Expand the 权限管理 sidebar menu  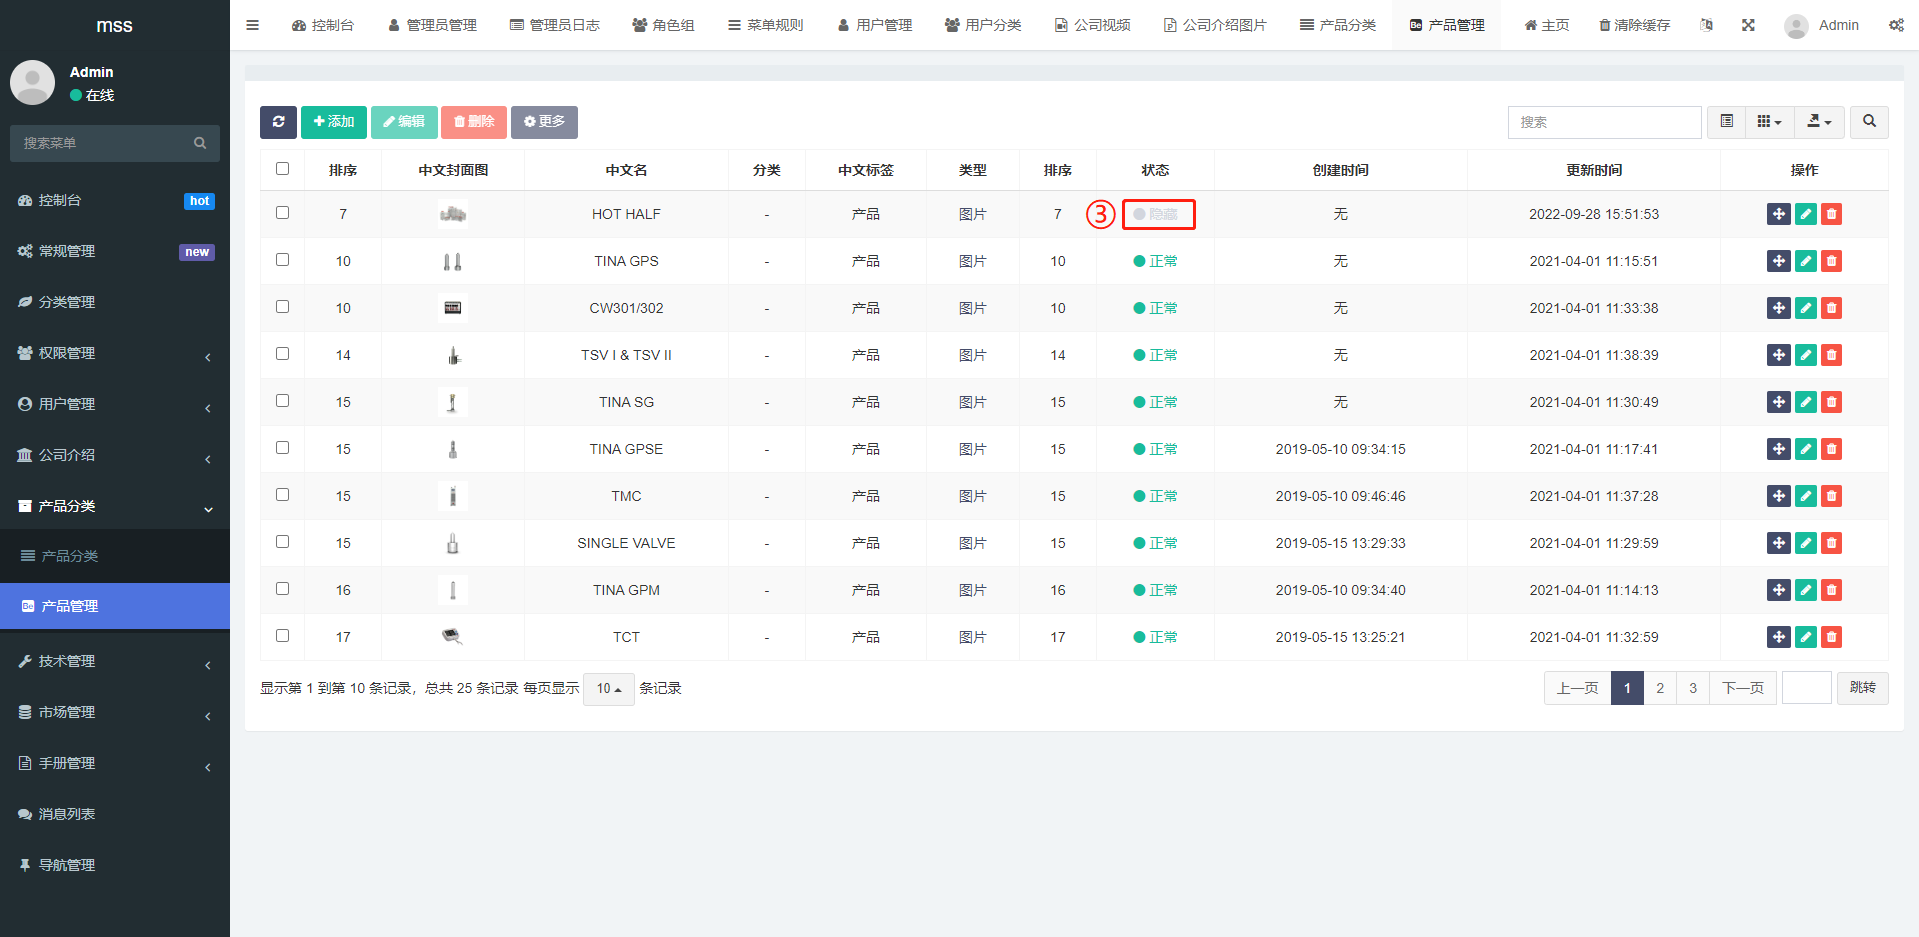tap(114, 353)
